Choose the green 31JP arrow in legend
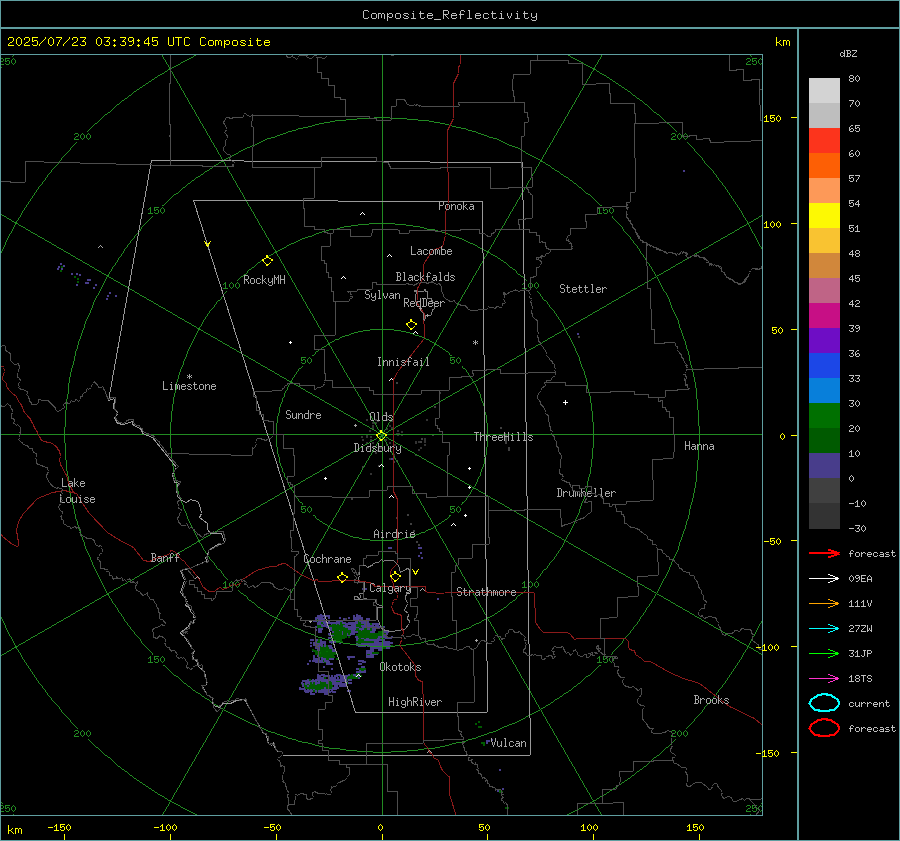This screenshot has width=900, height=841. [x=824, y=653]
